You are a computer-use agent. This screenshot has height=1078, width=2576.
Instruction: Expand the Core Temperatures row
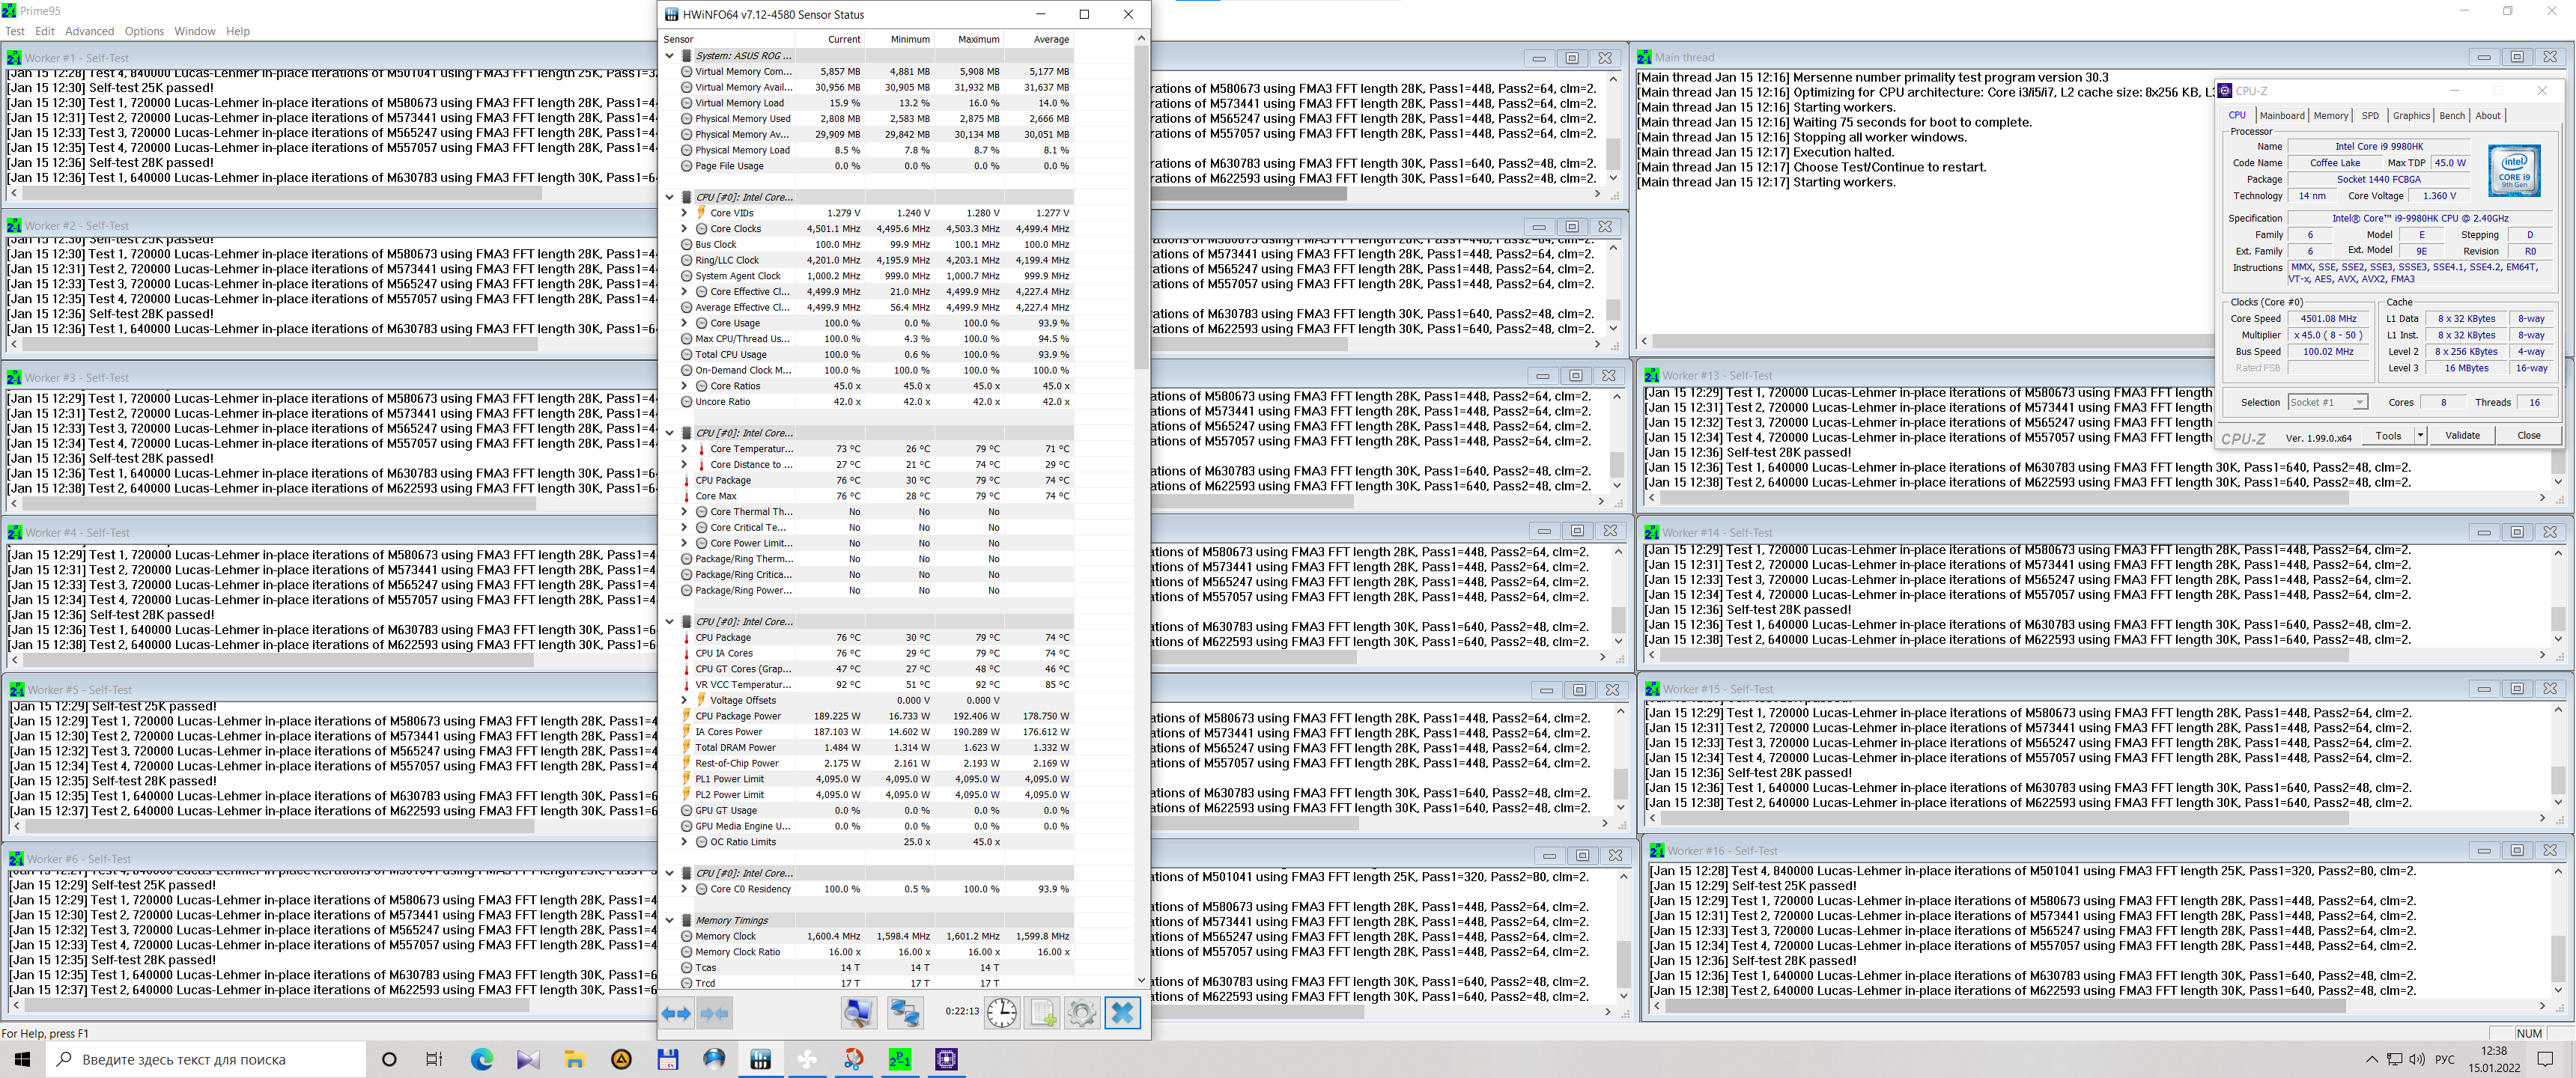coord(684,449)
